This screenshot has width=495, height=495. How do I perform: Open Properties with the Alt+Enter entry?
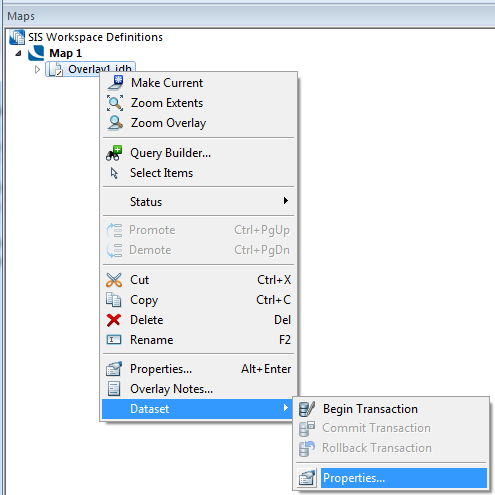tap(198, 369)
